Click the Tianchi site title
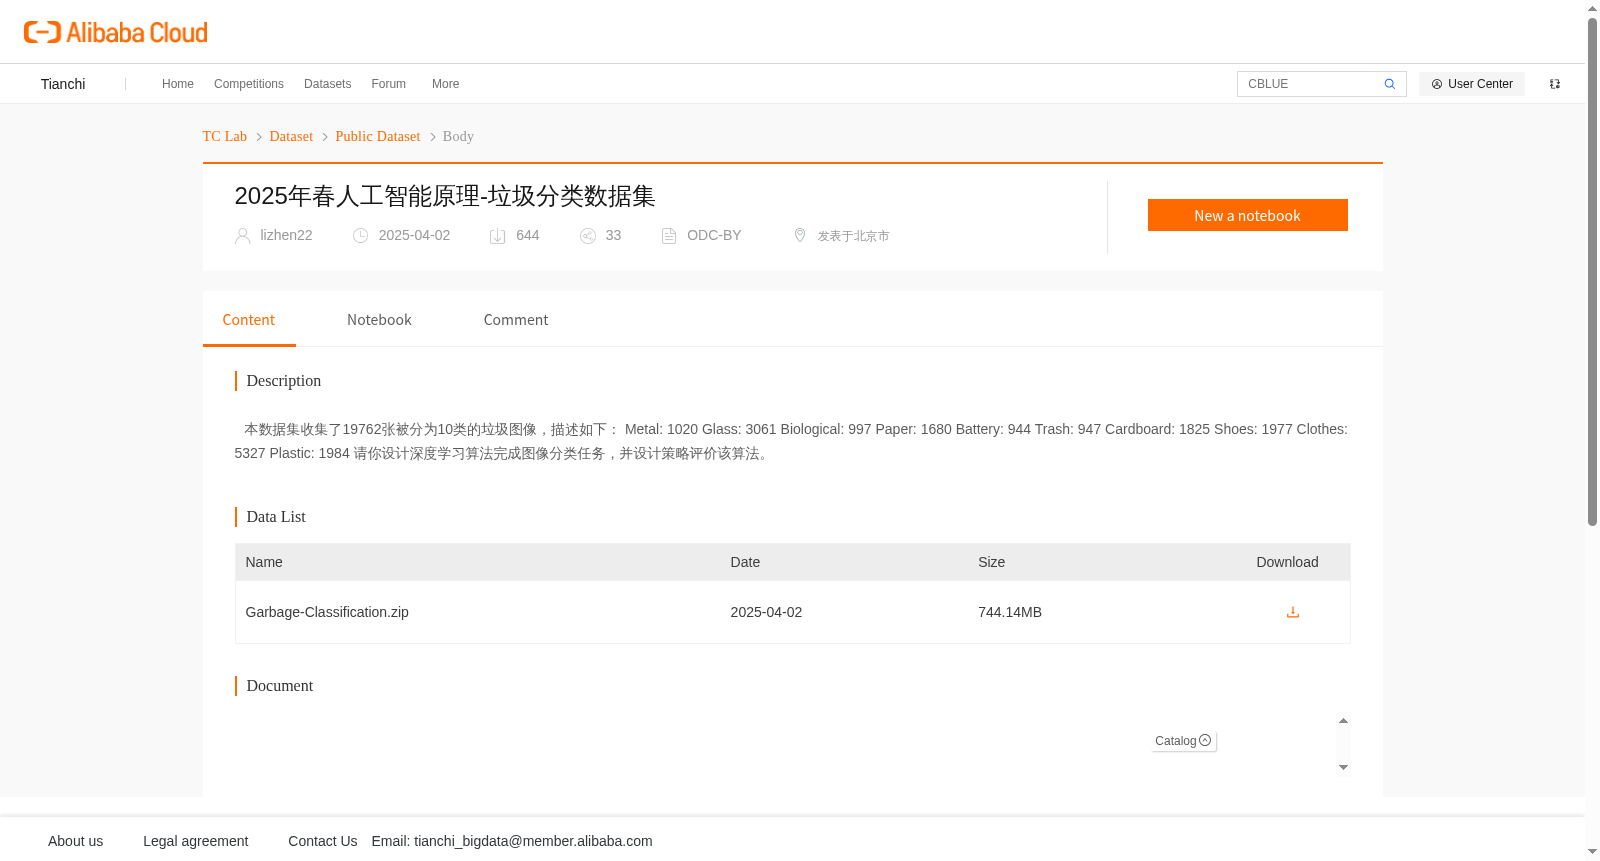Image resolution: width=1600 pixels, height=861 pixels. tap(63, 84)
